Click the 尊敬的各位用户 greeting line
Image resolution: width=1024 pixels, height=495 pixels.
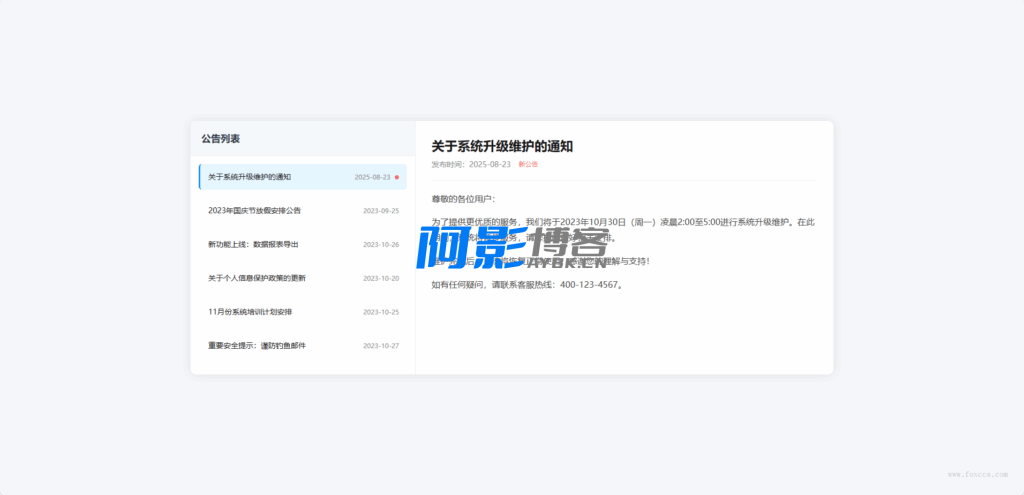[x=463, y=199]
